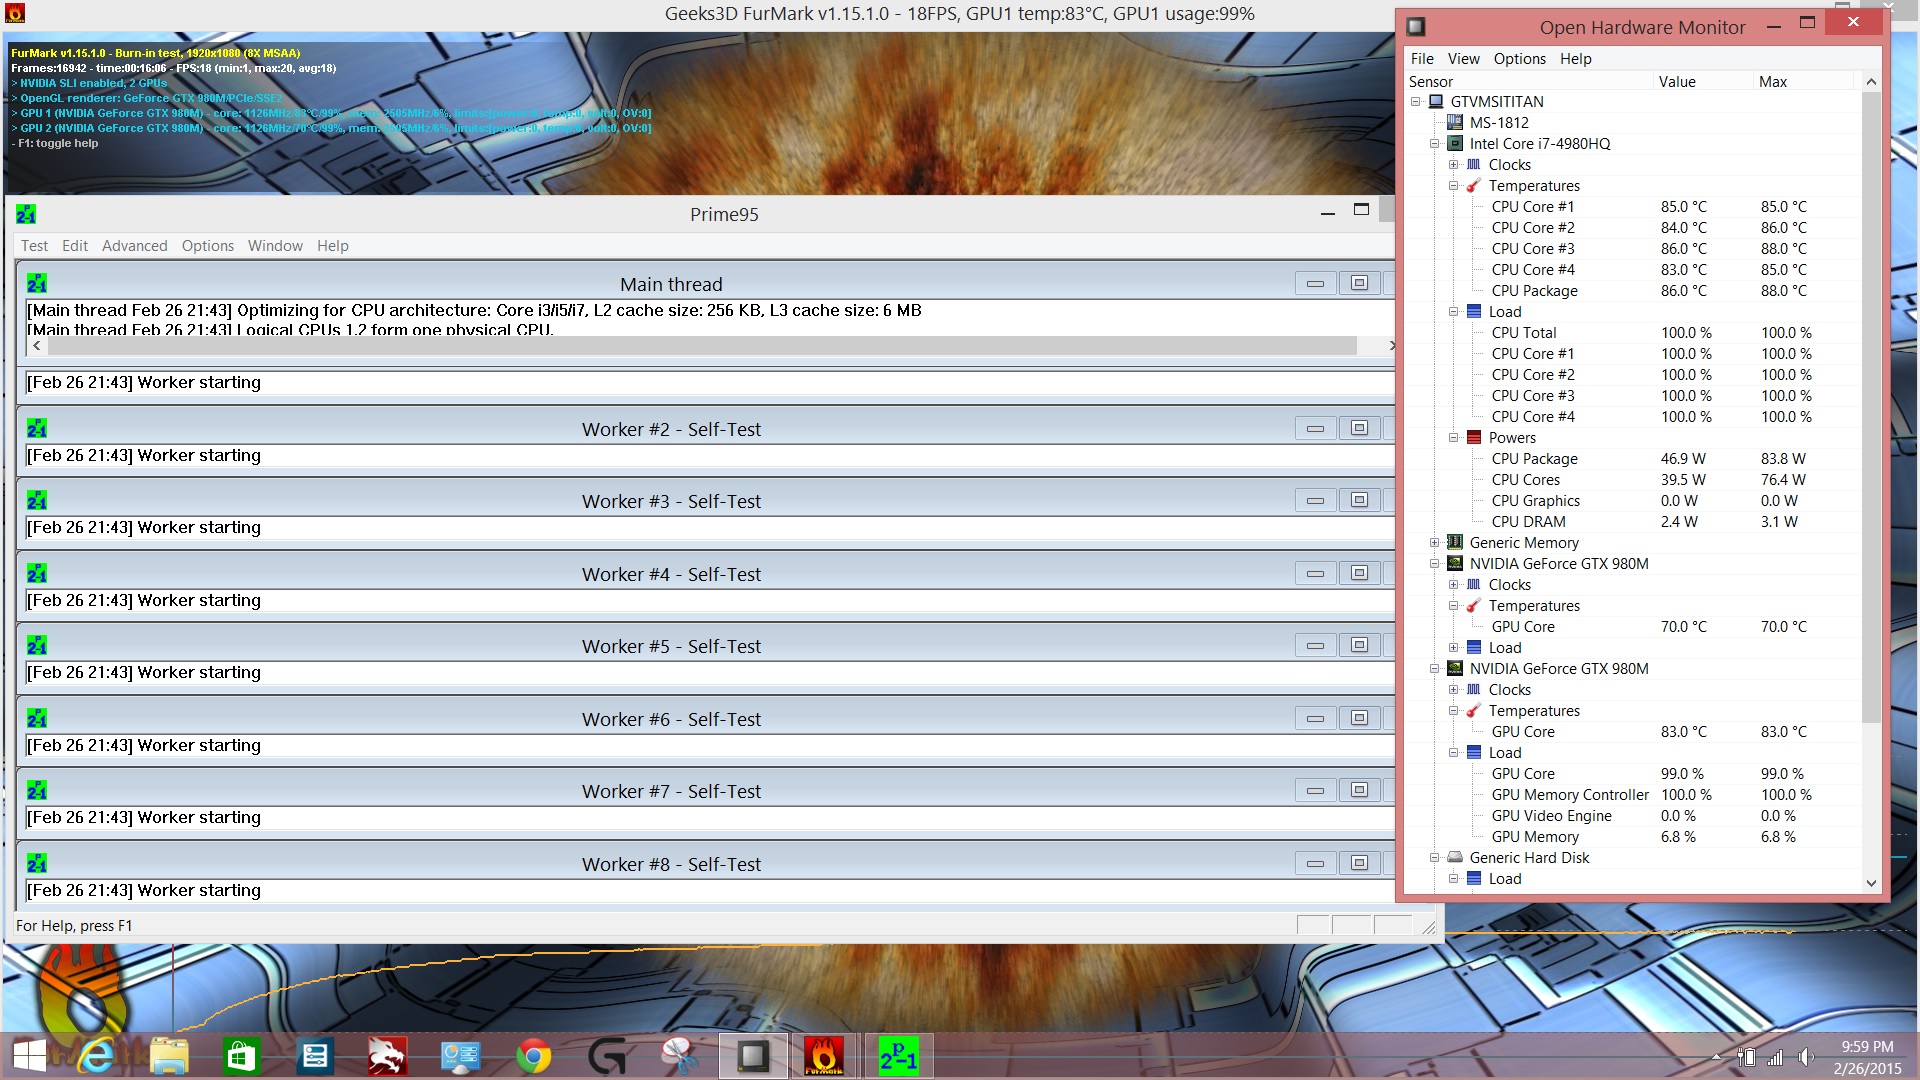Click the Sensor column header

(x=1529, y=82)
